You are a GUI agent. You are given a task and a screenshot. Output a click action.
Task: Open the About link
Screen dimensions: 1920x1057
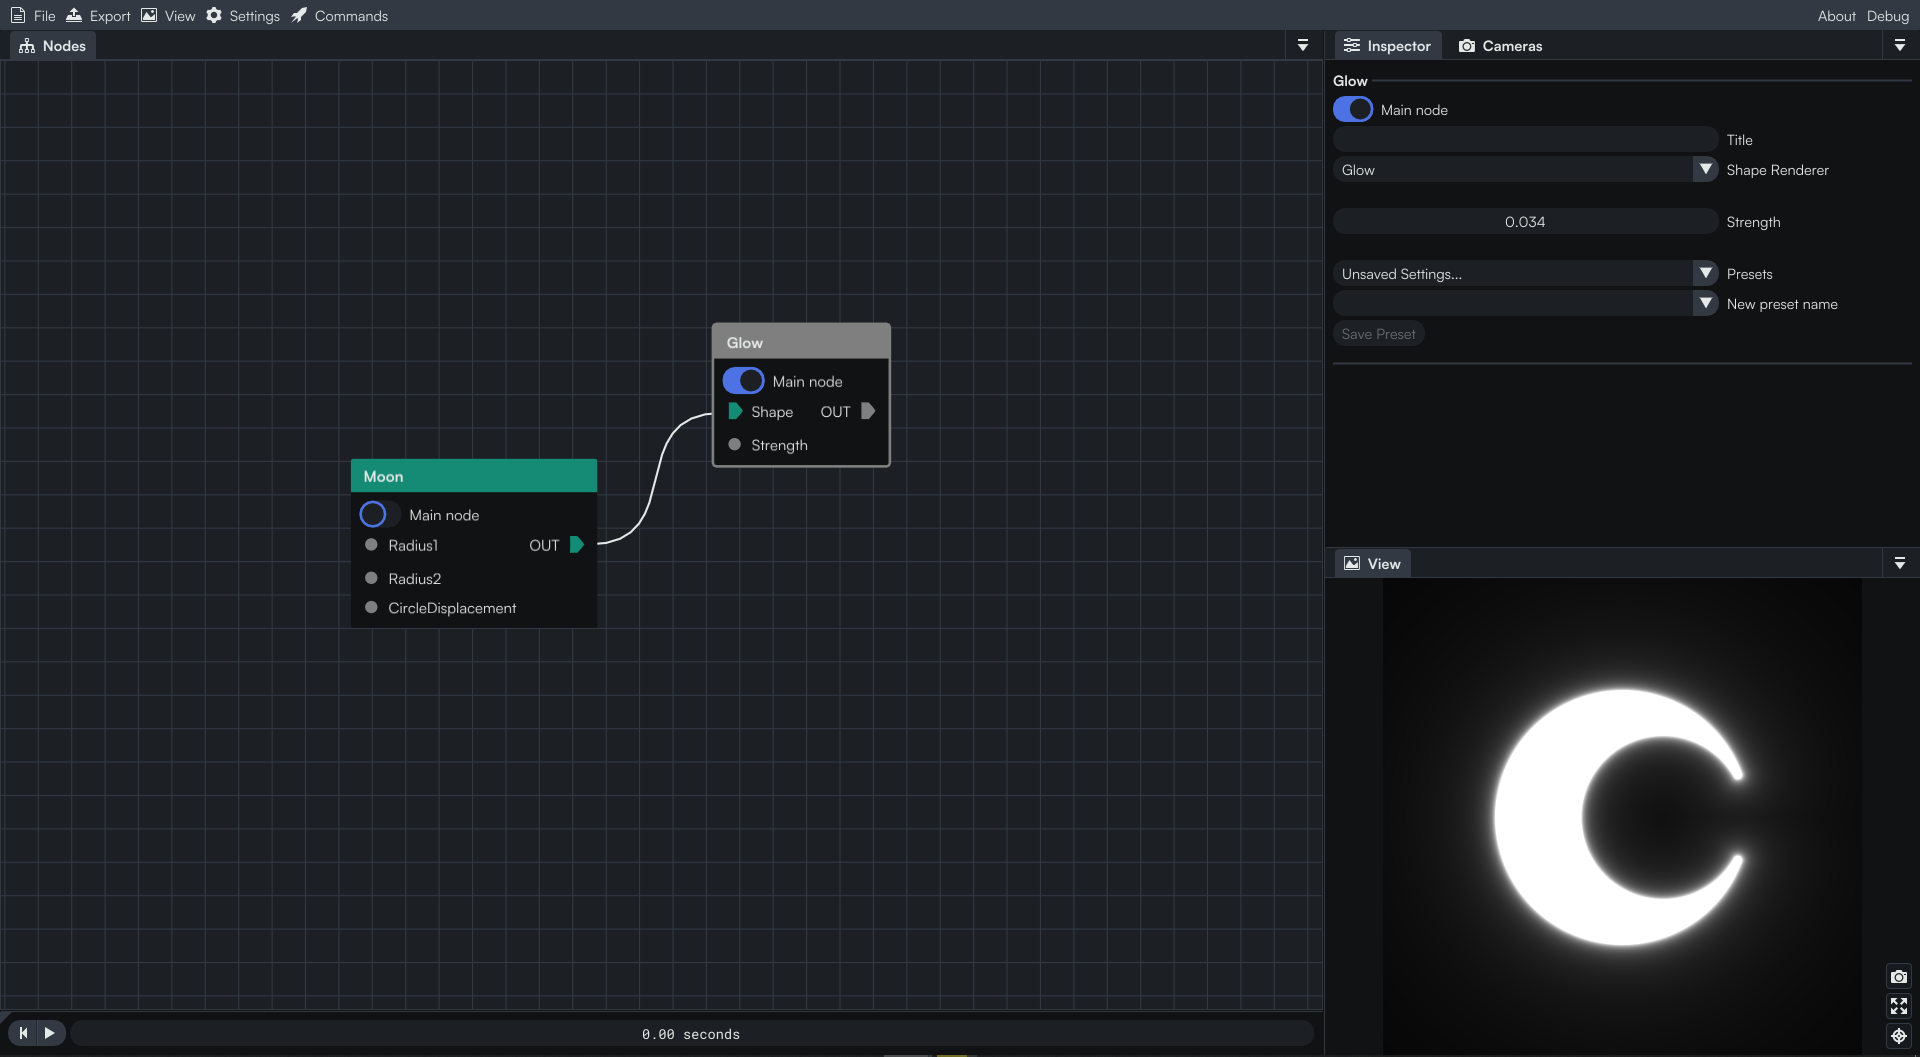pyautogui.click(x=1836, y=16)
